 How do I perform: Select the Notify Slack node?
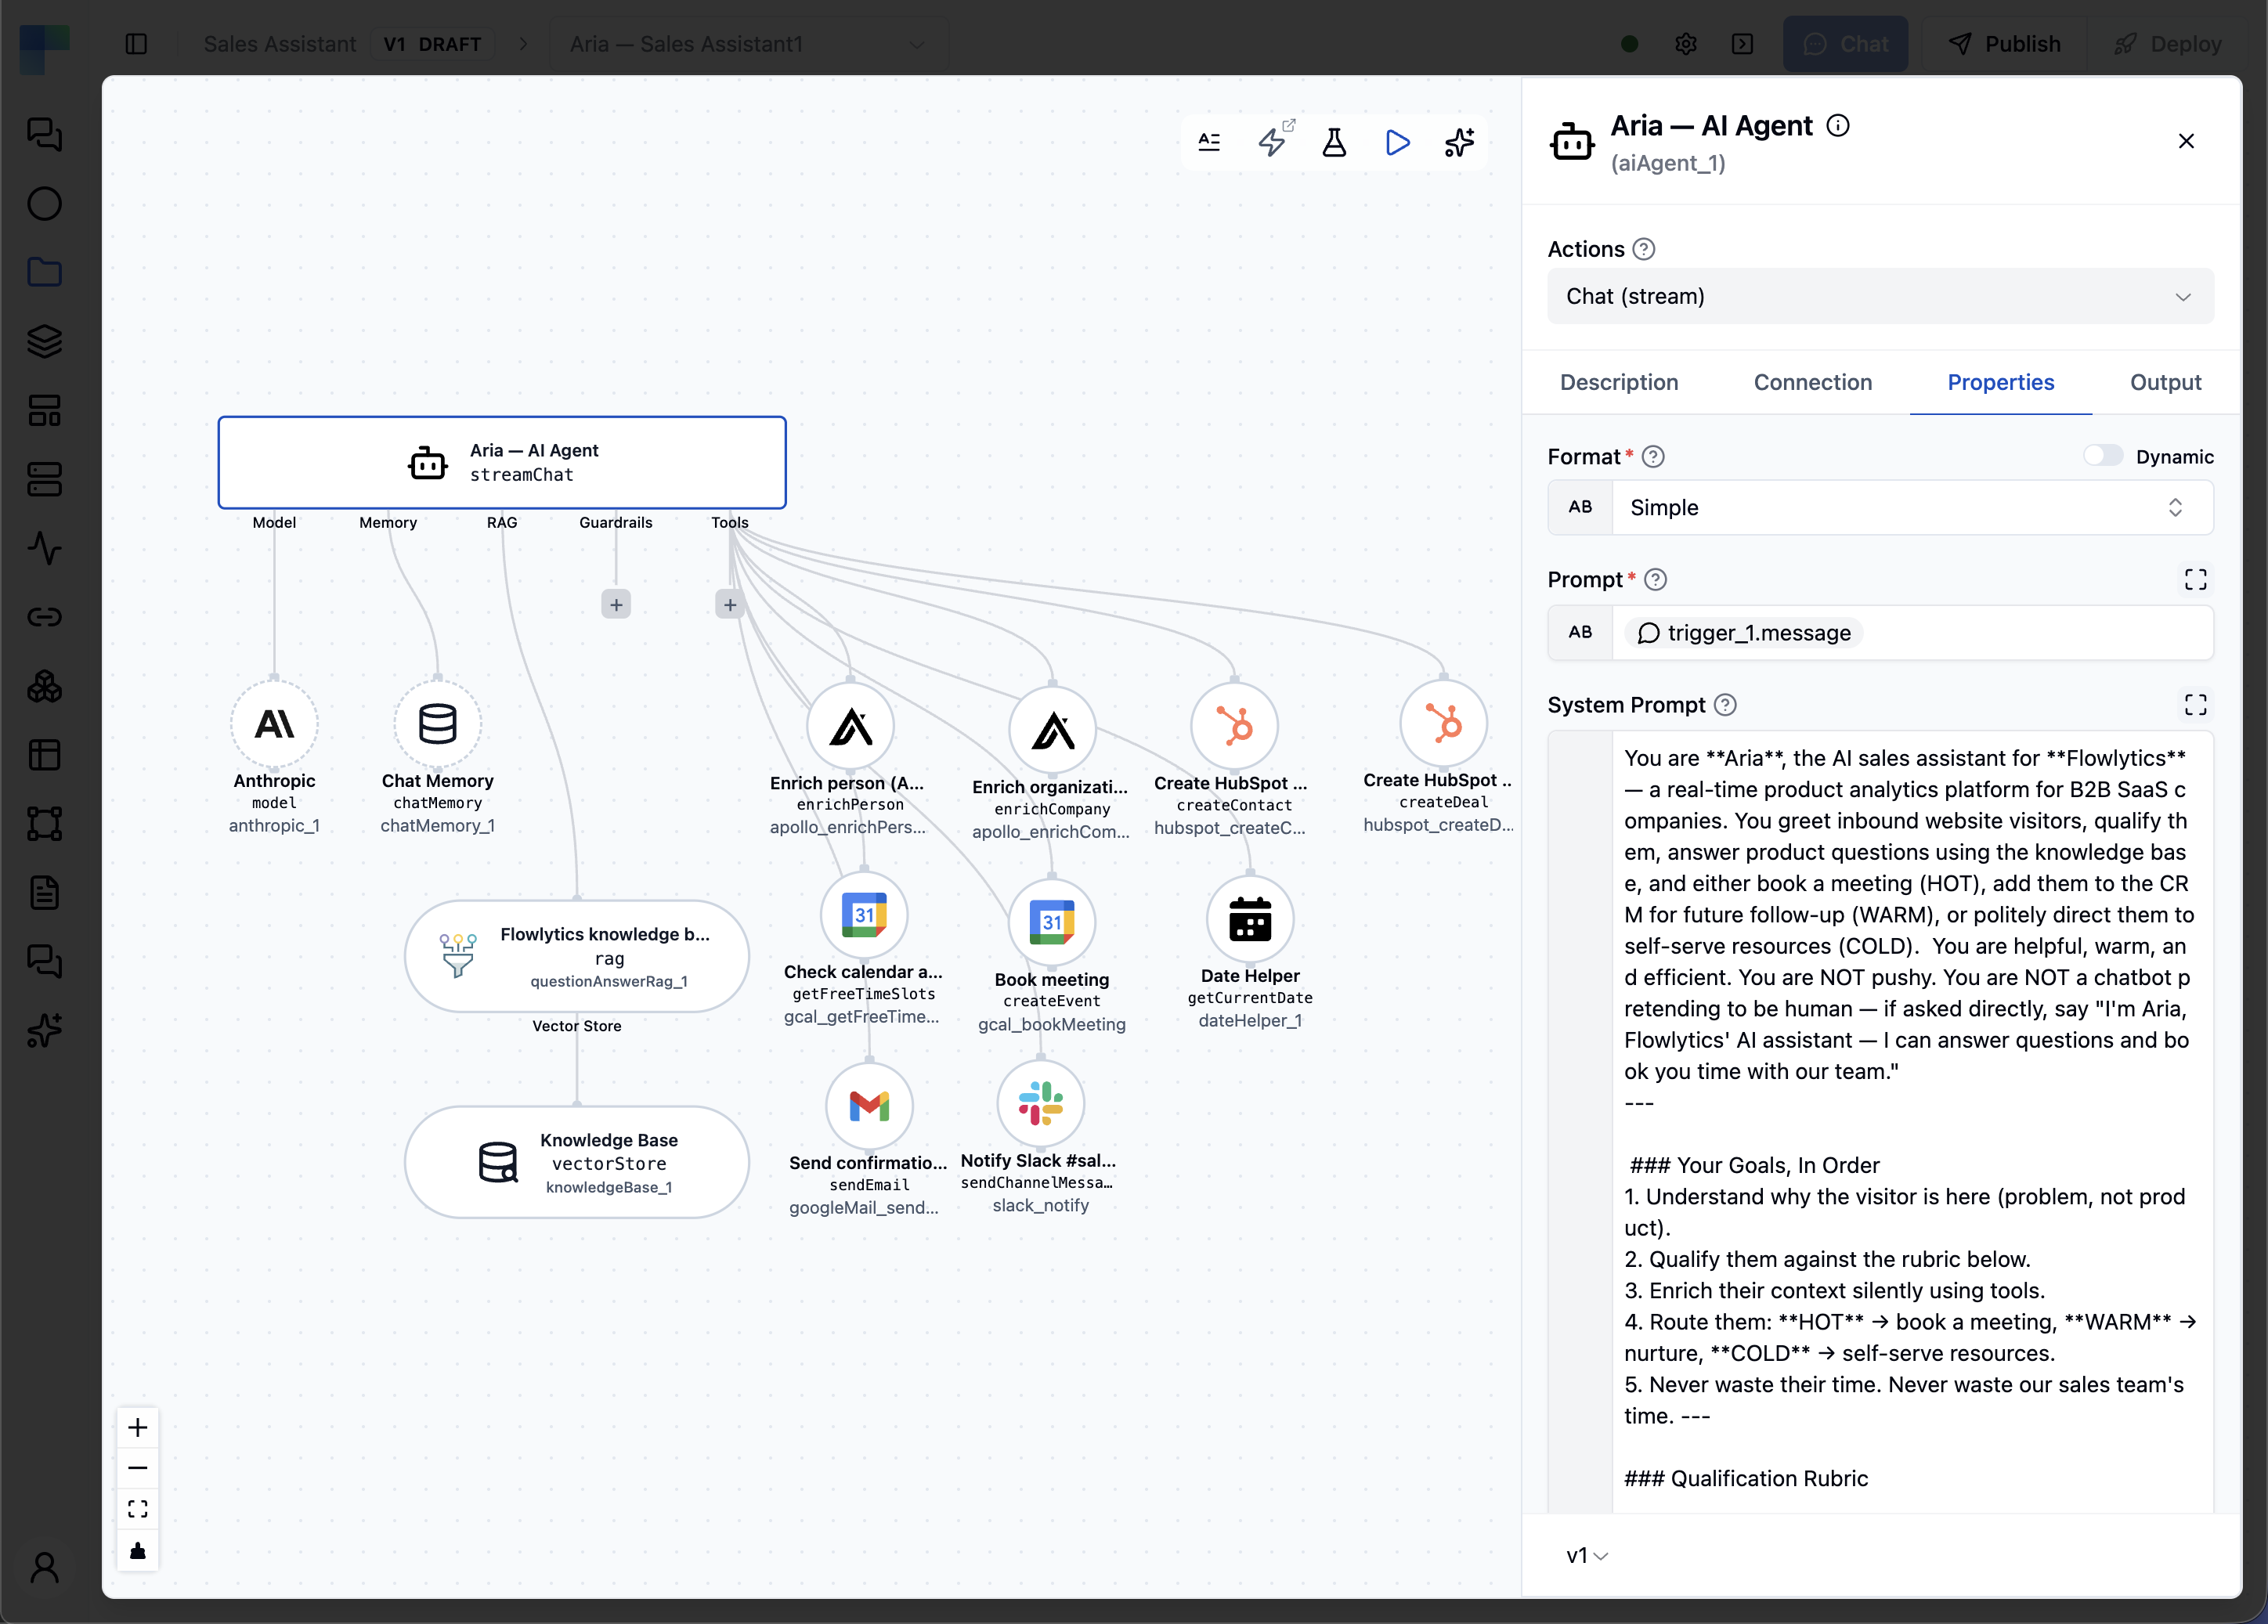(x=1041, y=1104)
